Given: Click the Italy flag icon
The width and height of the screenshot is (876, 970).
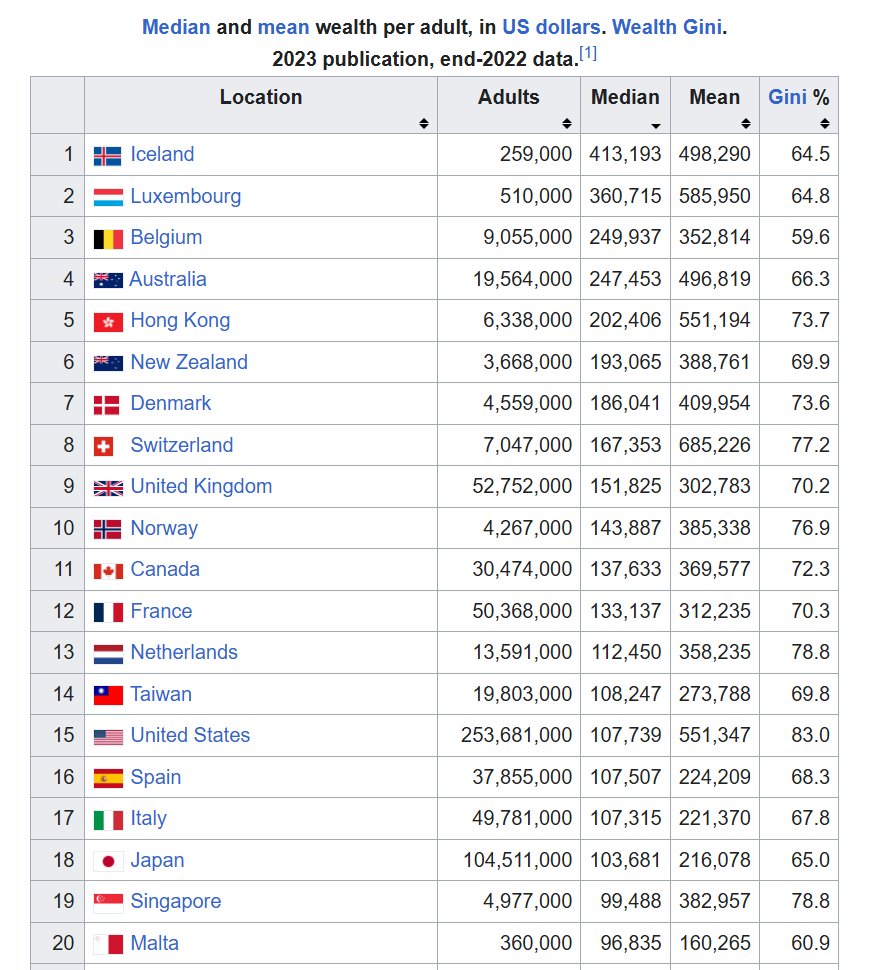Looking at the screenshot, I should [108, 820].
